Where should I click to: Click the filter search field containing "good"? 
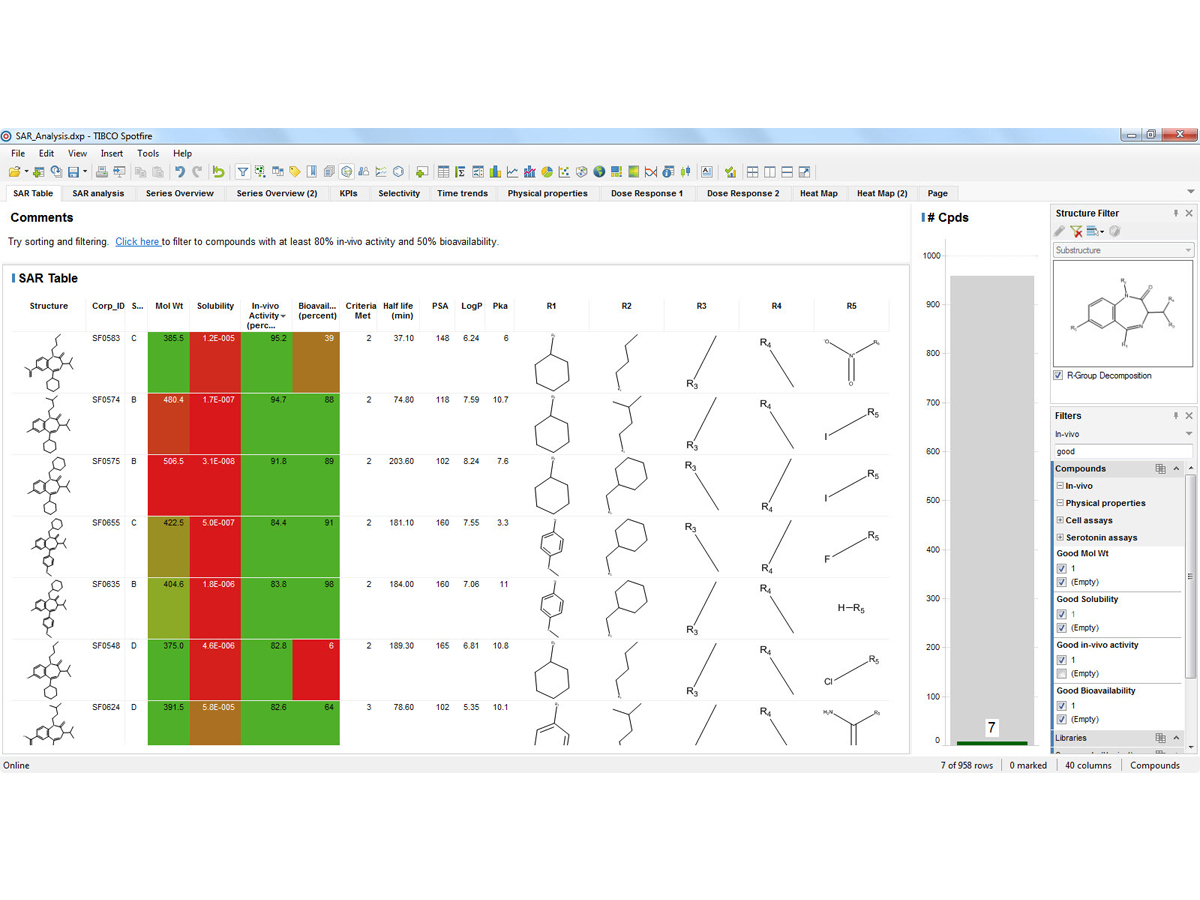(x=1120, y=451)
